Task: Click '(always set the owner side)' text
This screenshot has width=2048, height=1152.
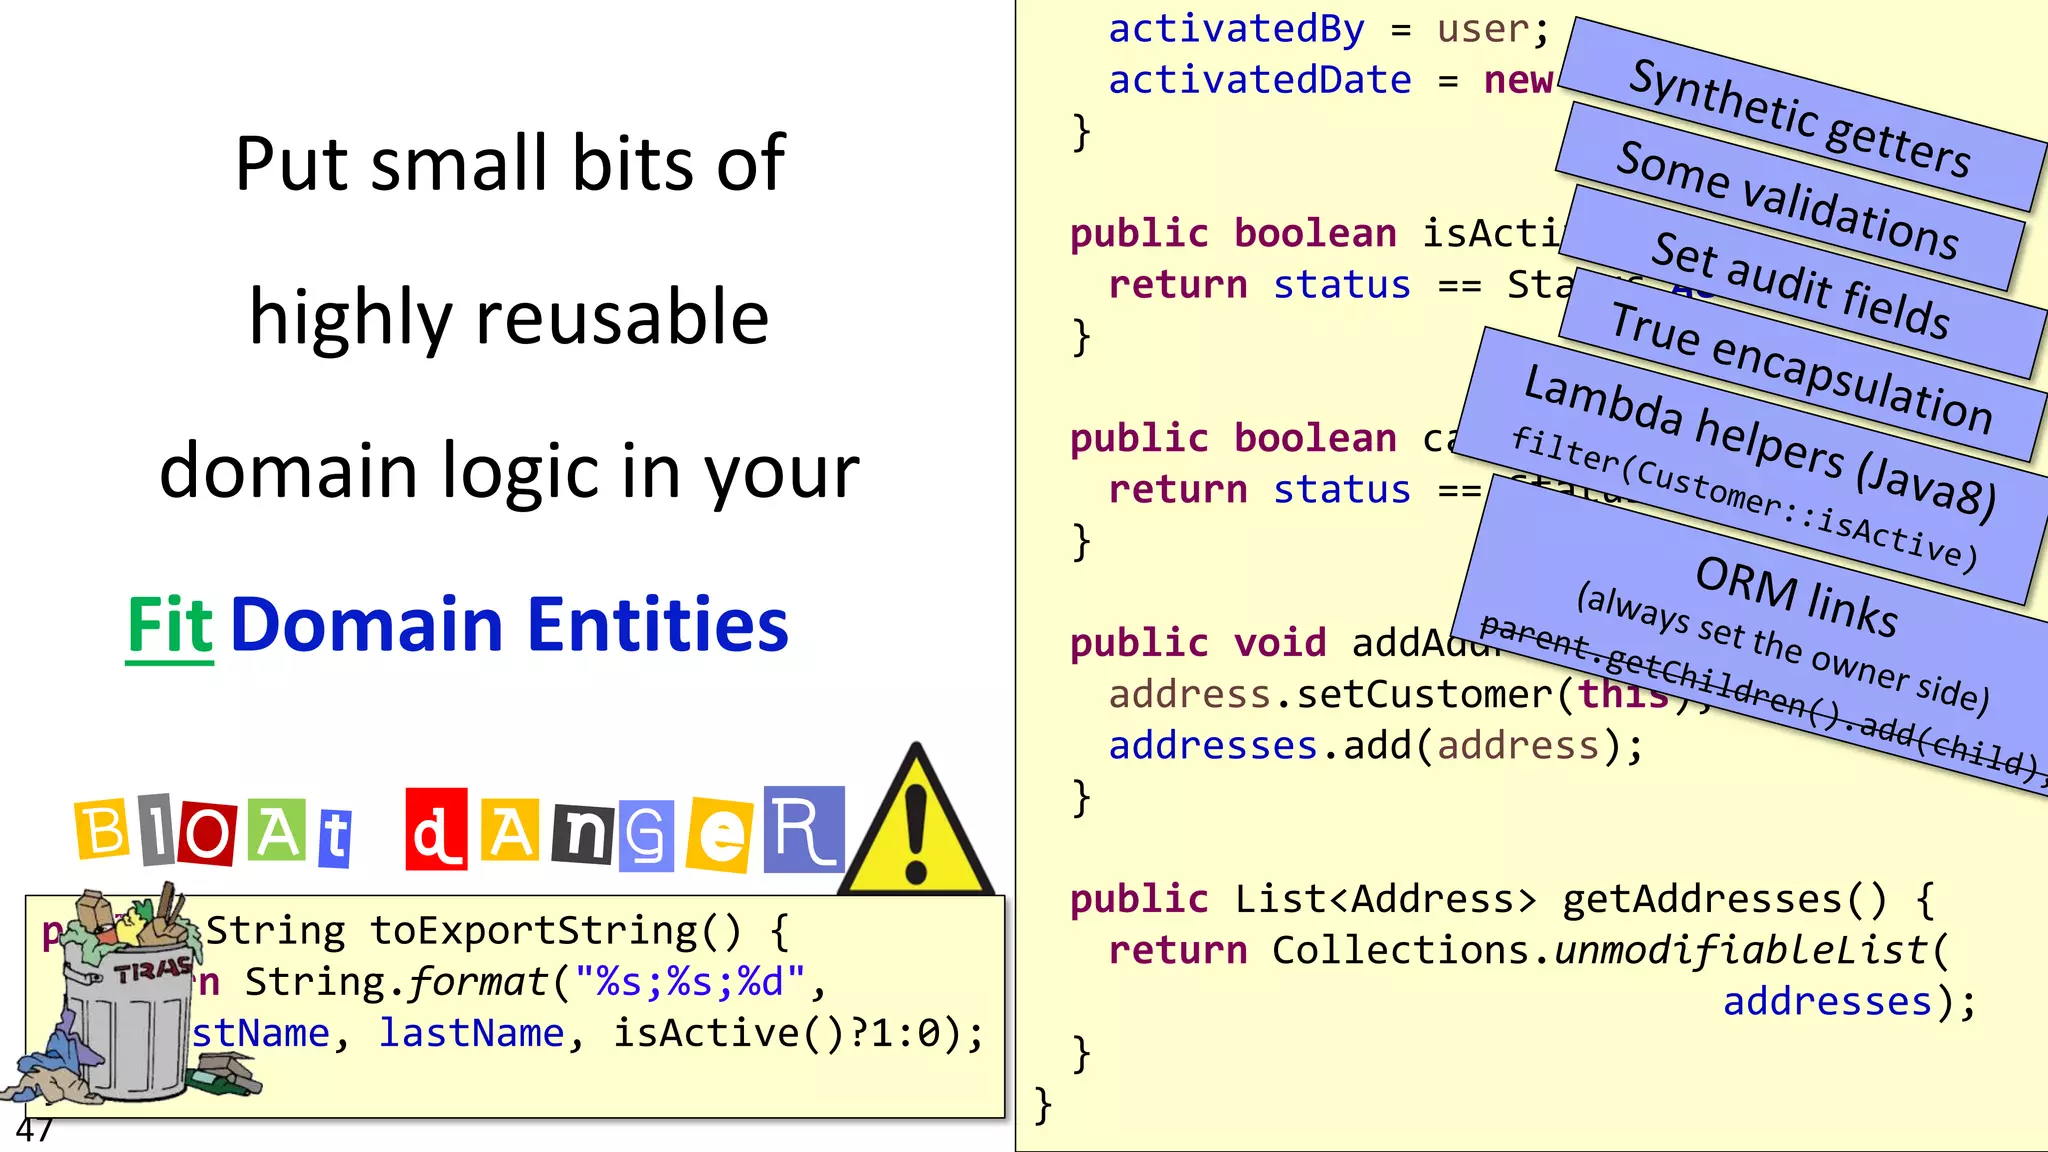Action: 1783,649
